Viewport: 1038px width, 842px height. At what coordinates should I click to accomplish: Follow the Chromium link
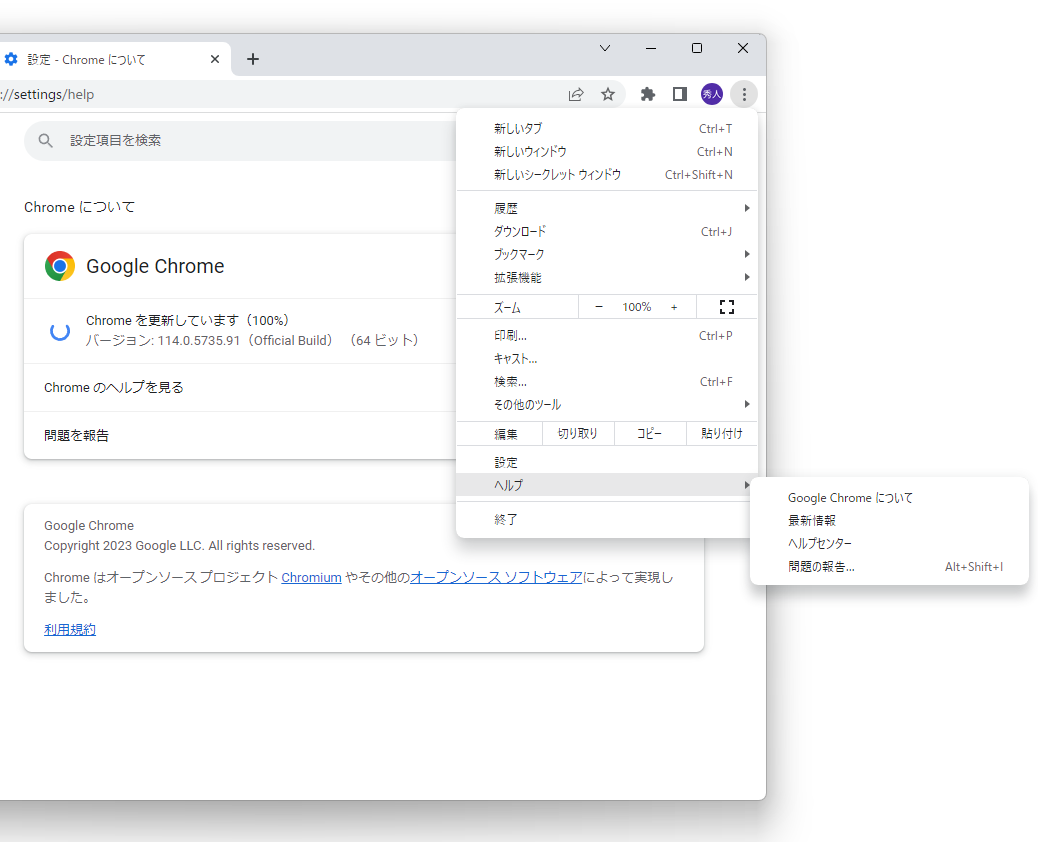[311, 577]
